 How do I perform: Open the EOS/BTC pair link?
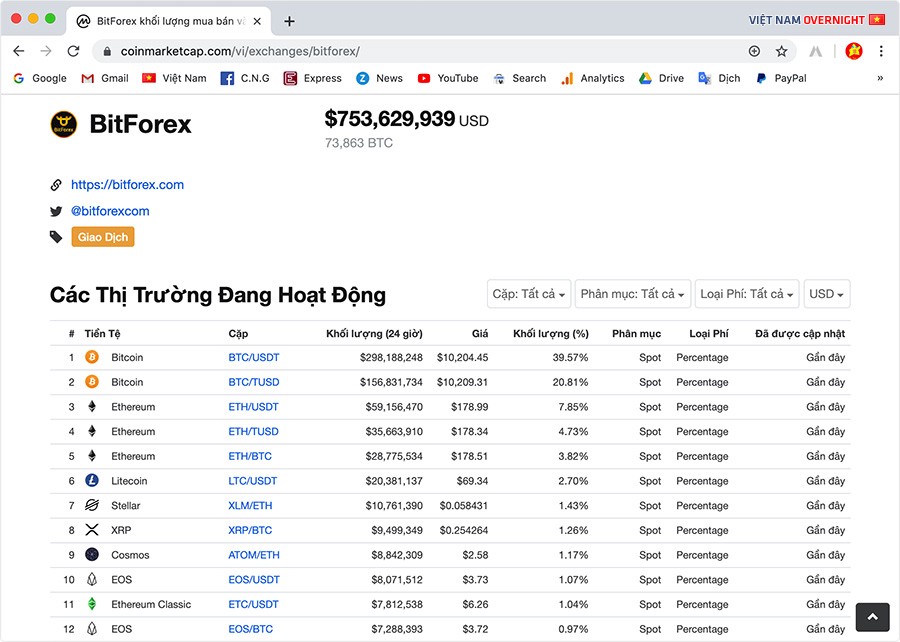[x=250, y=629]
